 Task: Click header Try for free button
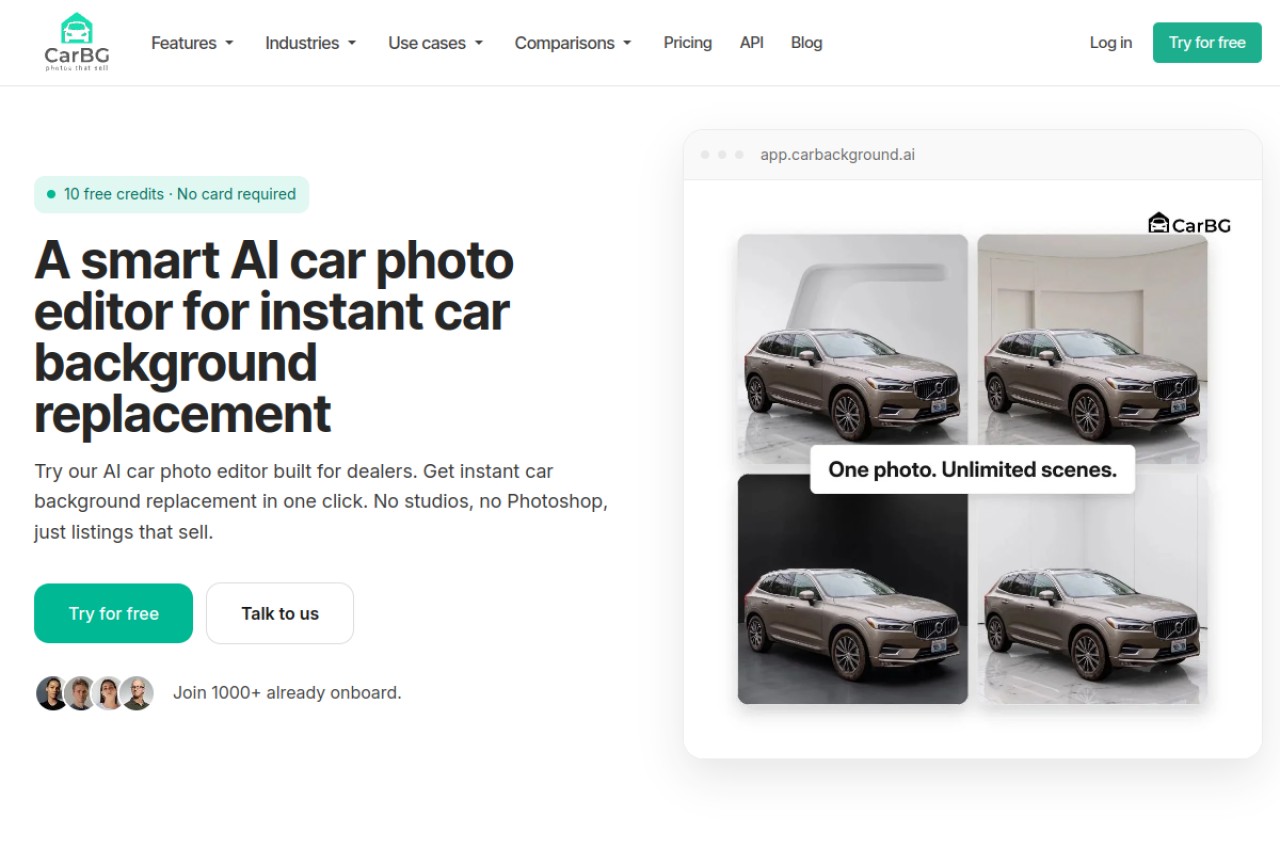1207,43
